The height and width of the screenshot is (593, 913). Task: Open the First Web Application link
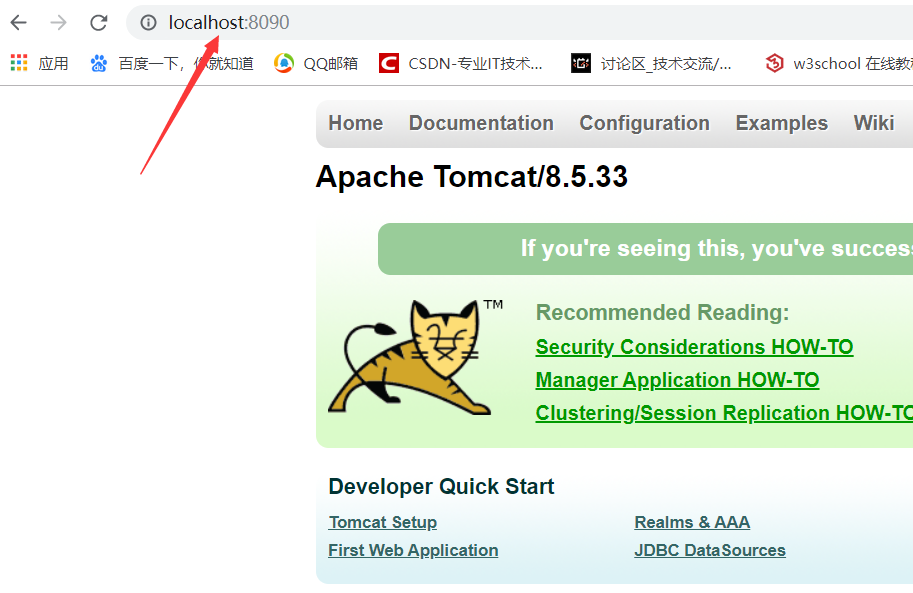click(x=413, y=550)
